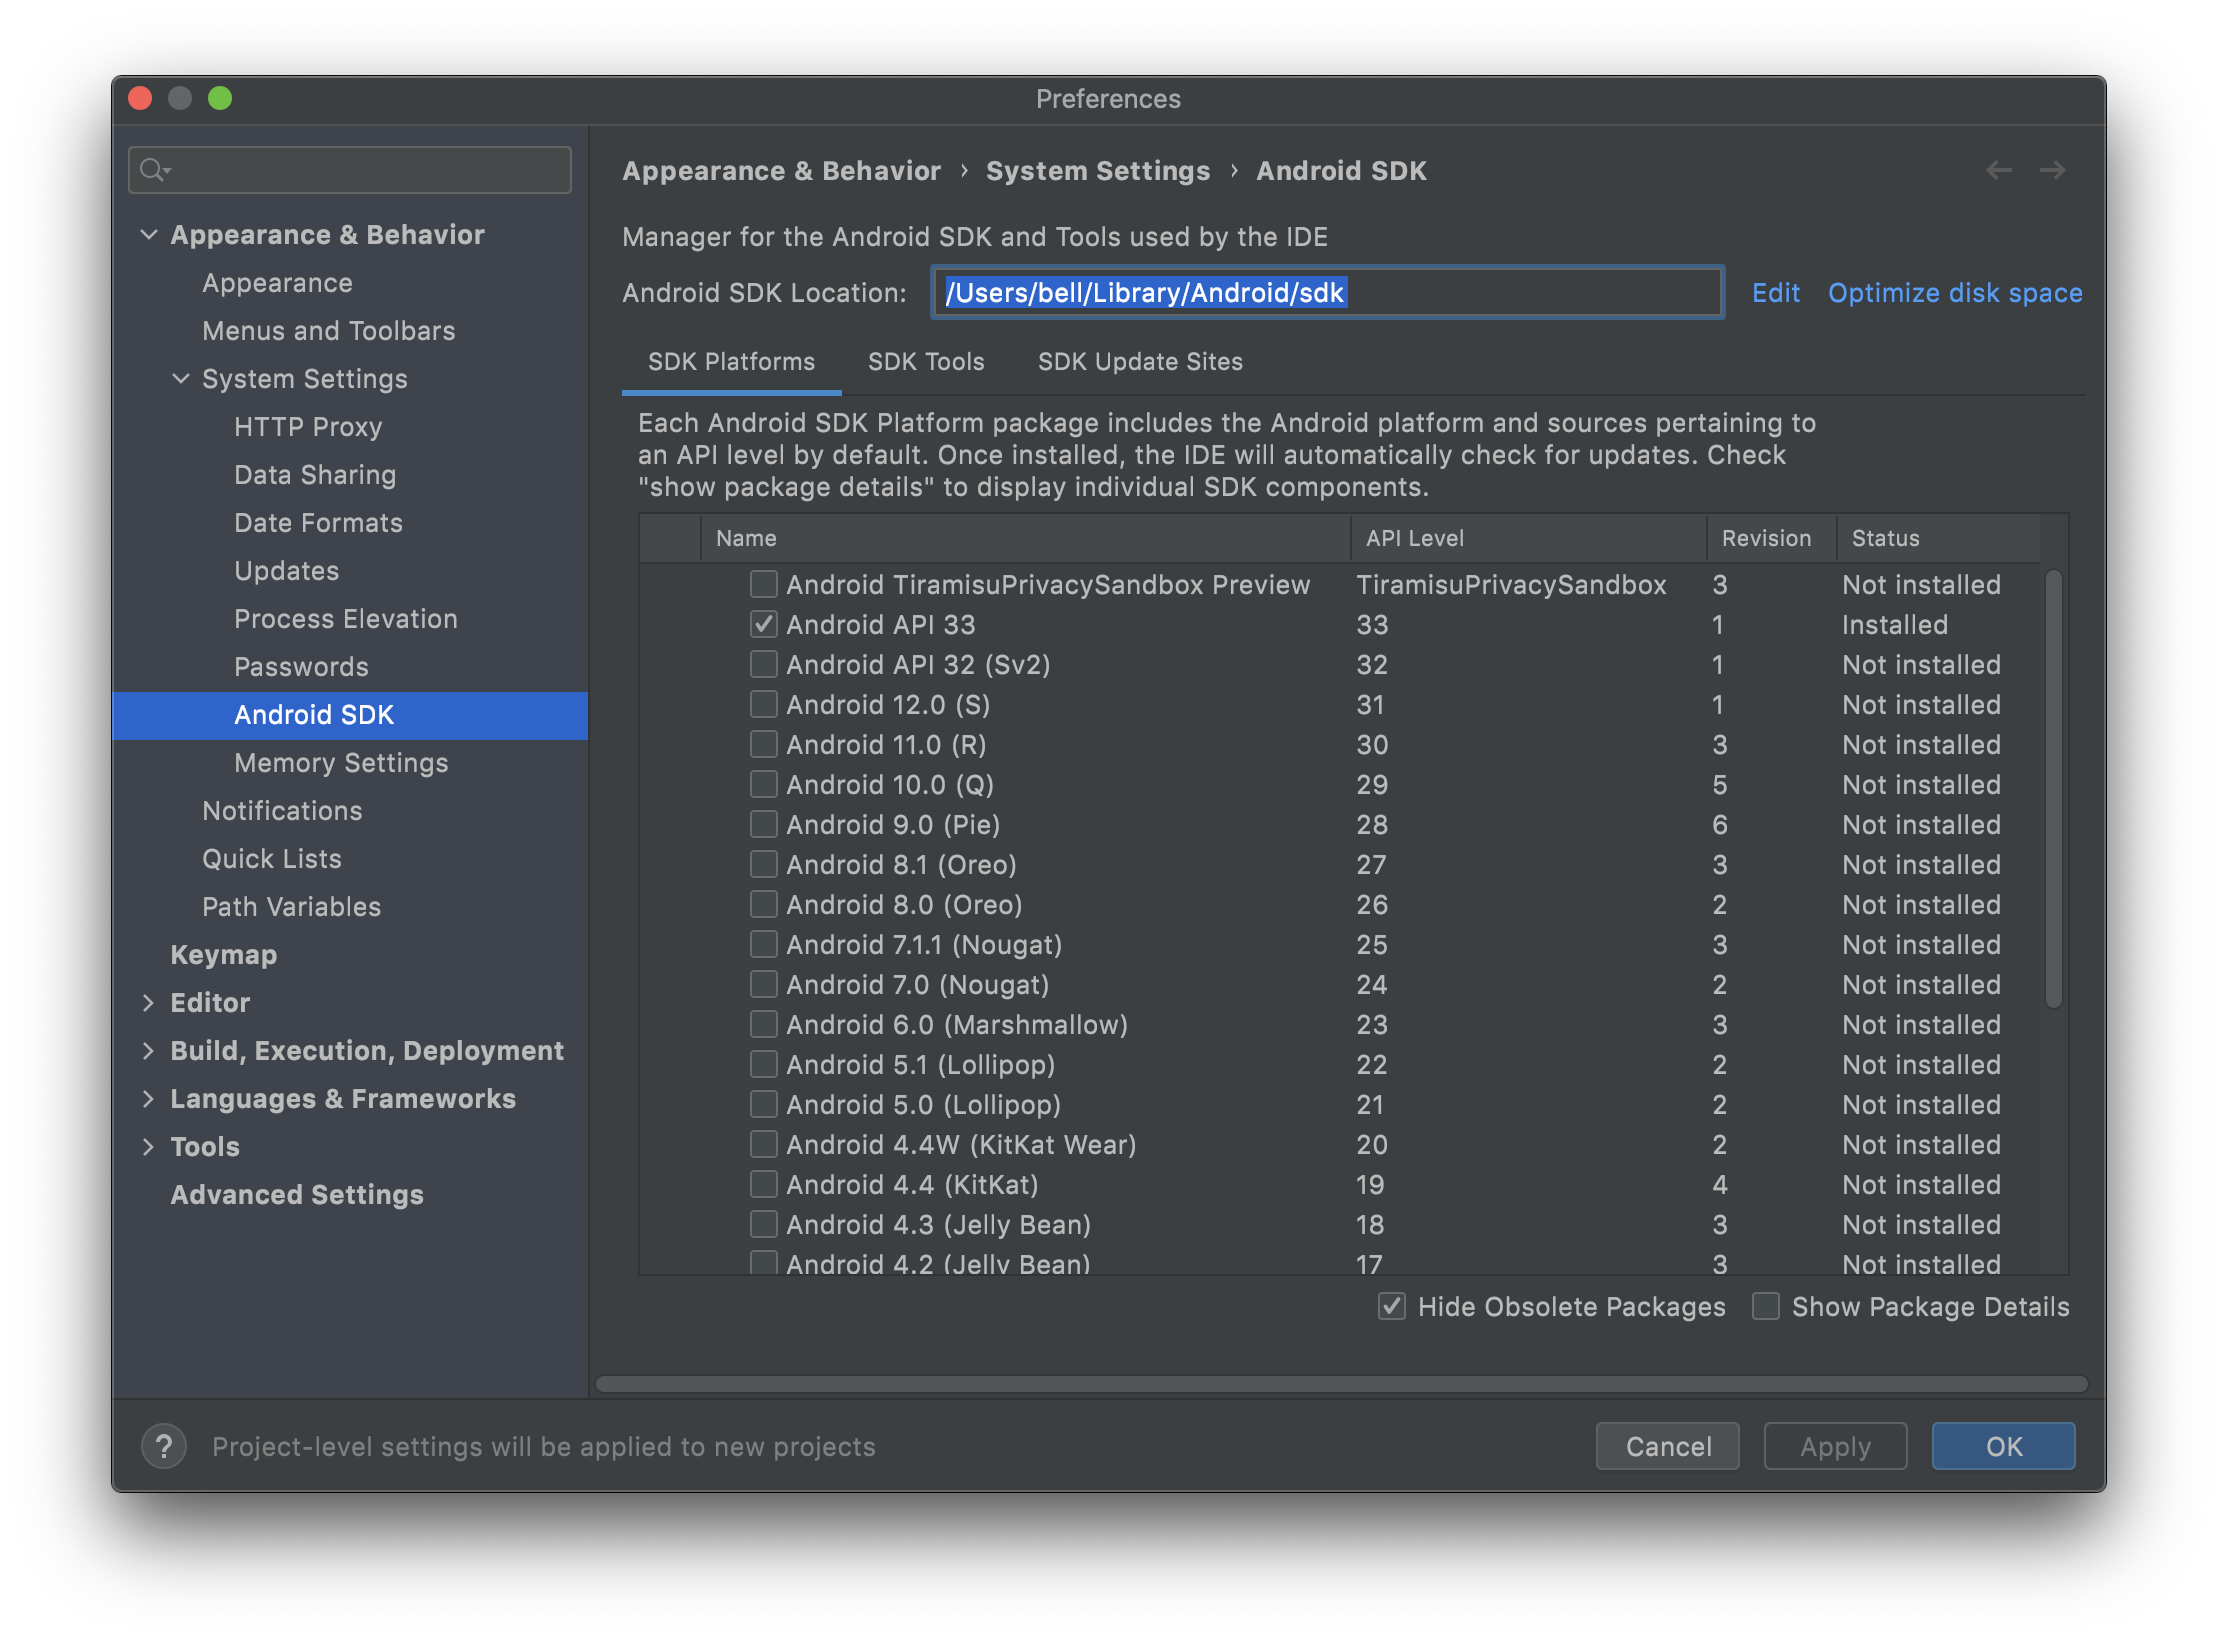Check the Android 10.0 (Q) checkbox

click(764, 784)
